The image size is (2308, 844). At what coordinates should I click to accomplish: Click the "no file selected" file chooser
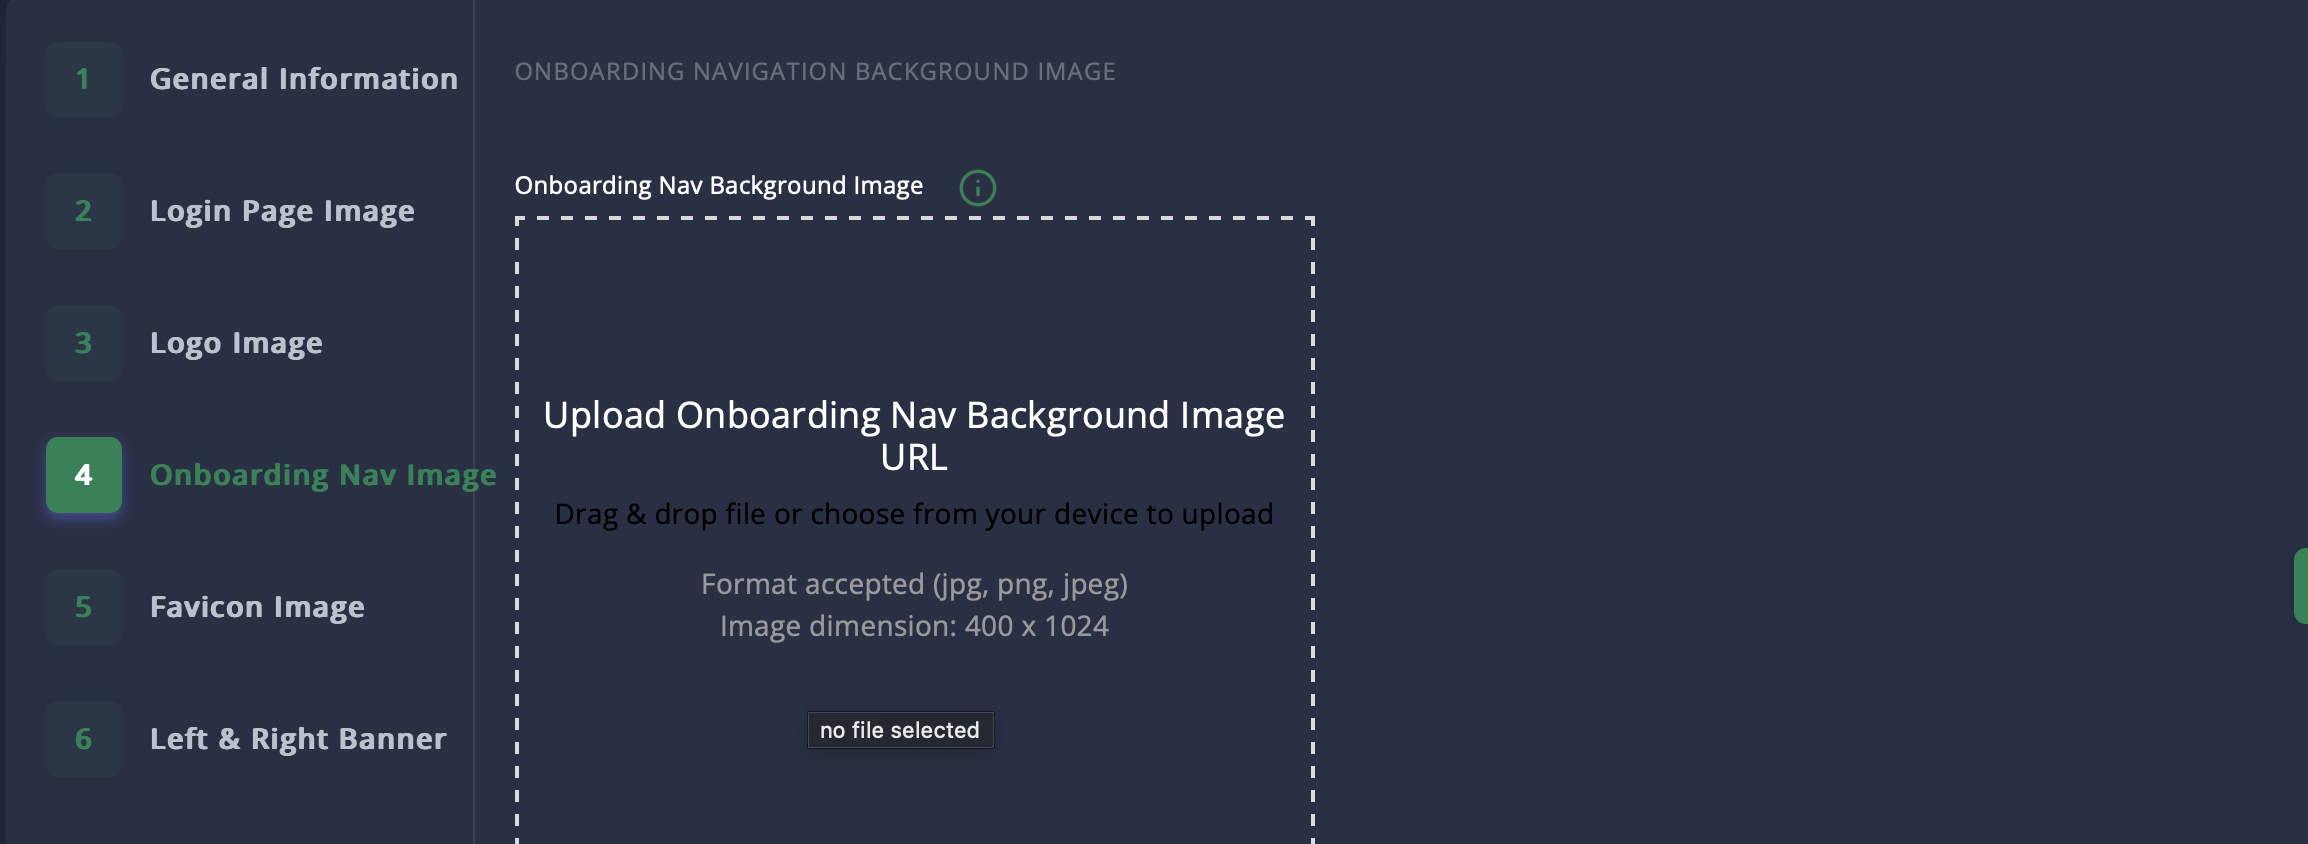(900, 730)
